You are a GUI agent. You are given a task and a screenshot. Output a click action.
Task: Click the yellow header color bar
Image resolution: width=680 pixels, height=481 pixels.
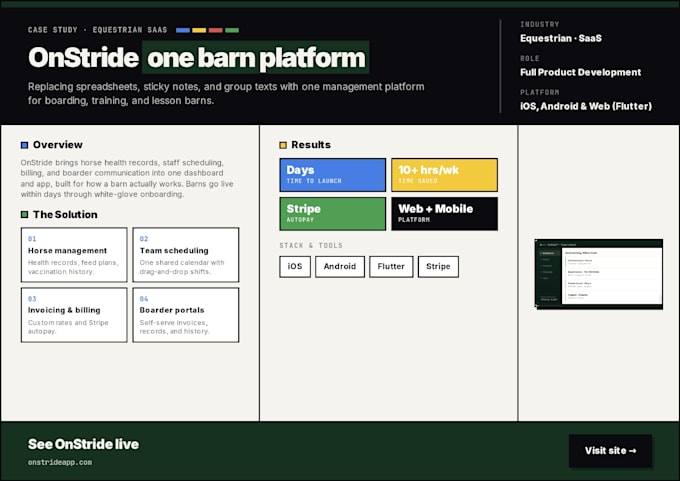(199, 30)
